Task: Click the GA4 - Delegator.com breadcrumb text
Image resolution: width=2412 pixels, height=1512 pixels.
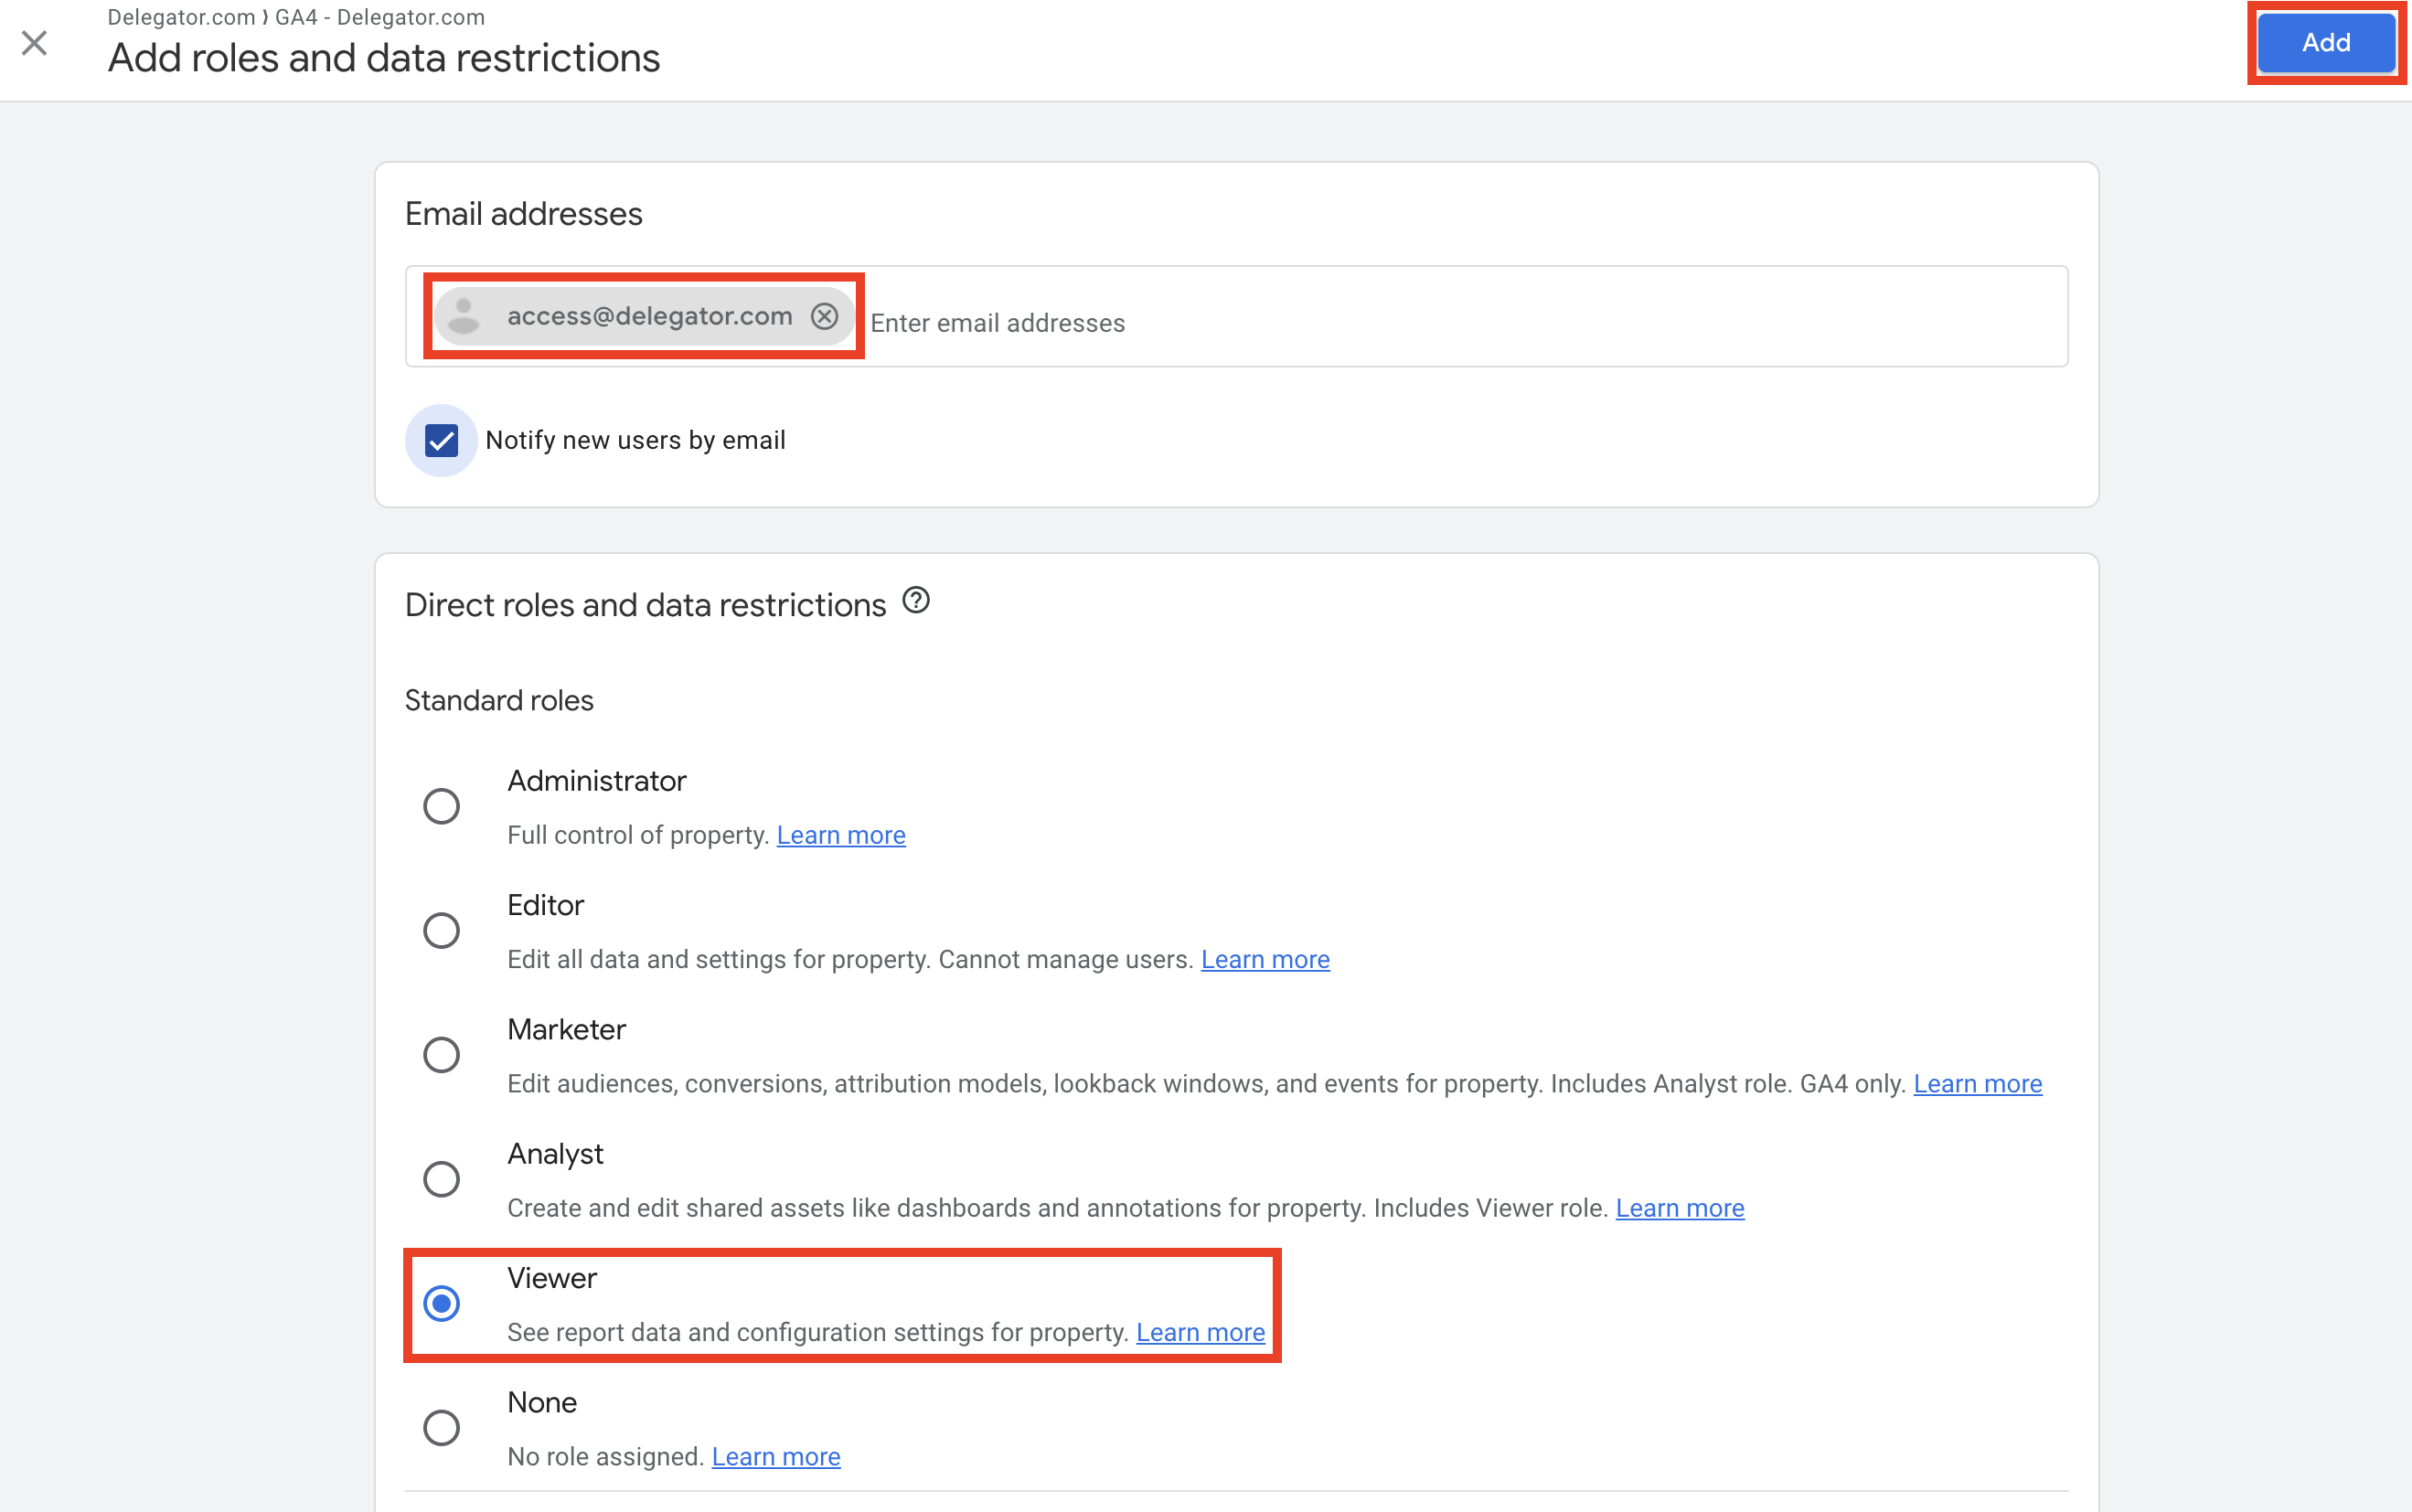Action: click(x=380, y=17)
